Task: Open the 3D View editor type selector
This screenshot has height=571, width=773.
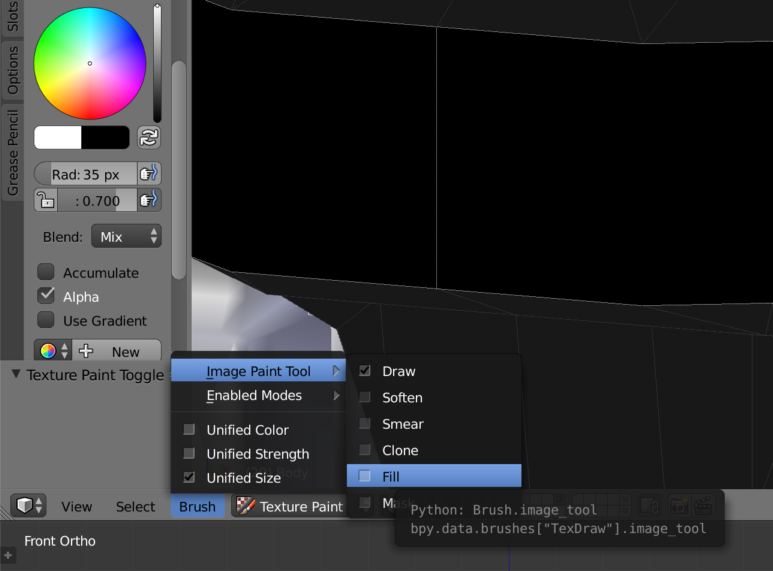Action: pos(28,506)
